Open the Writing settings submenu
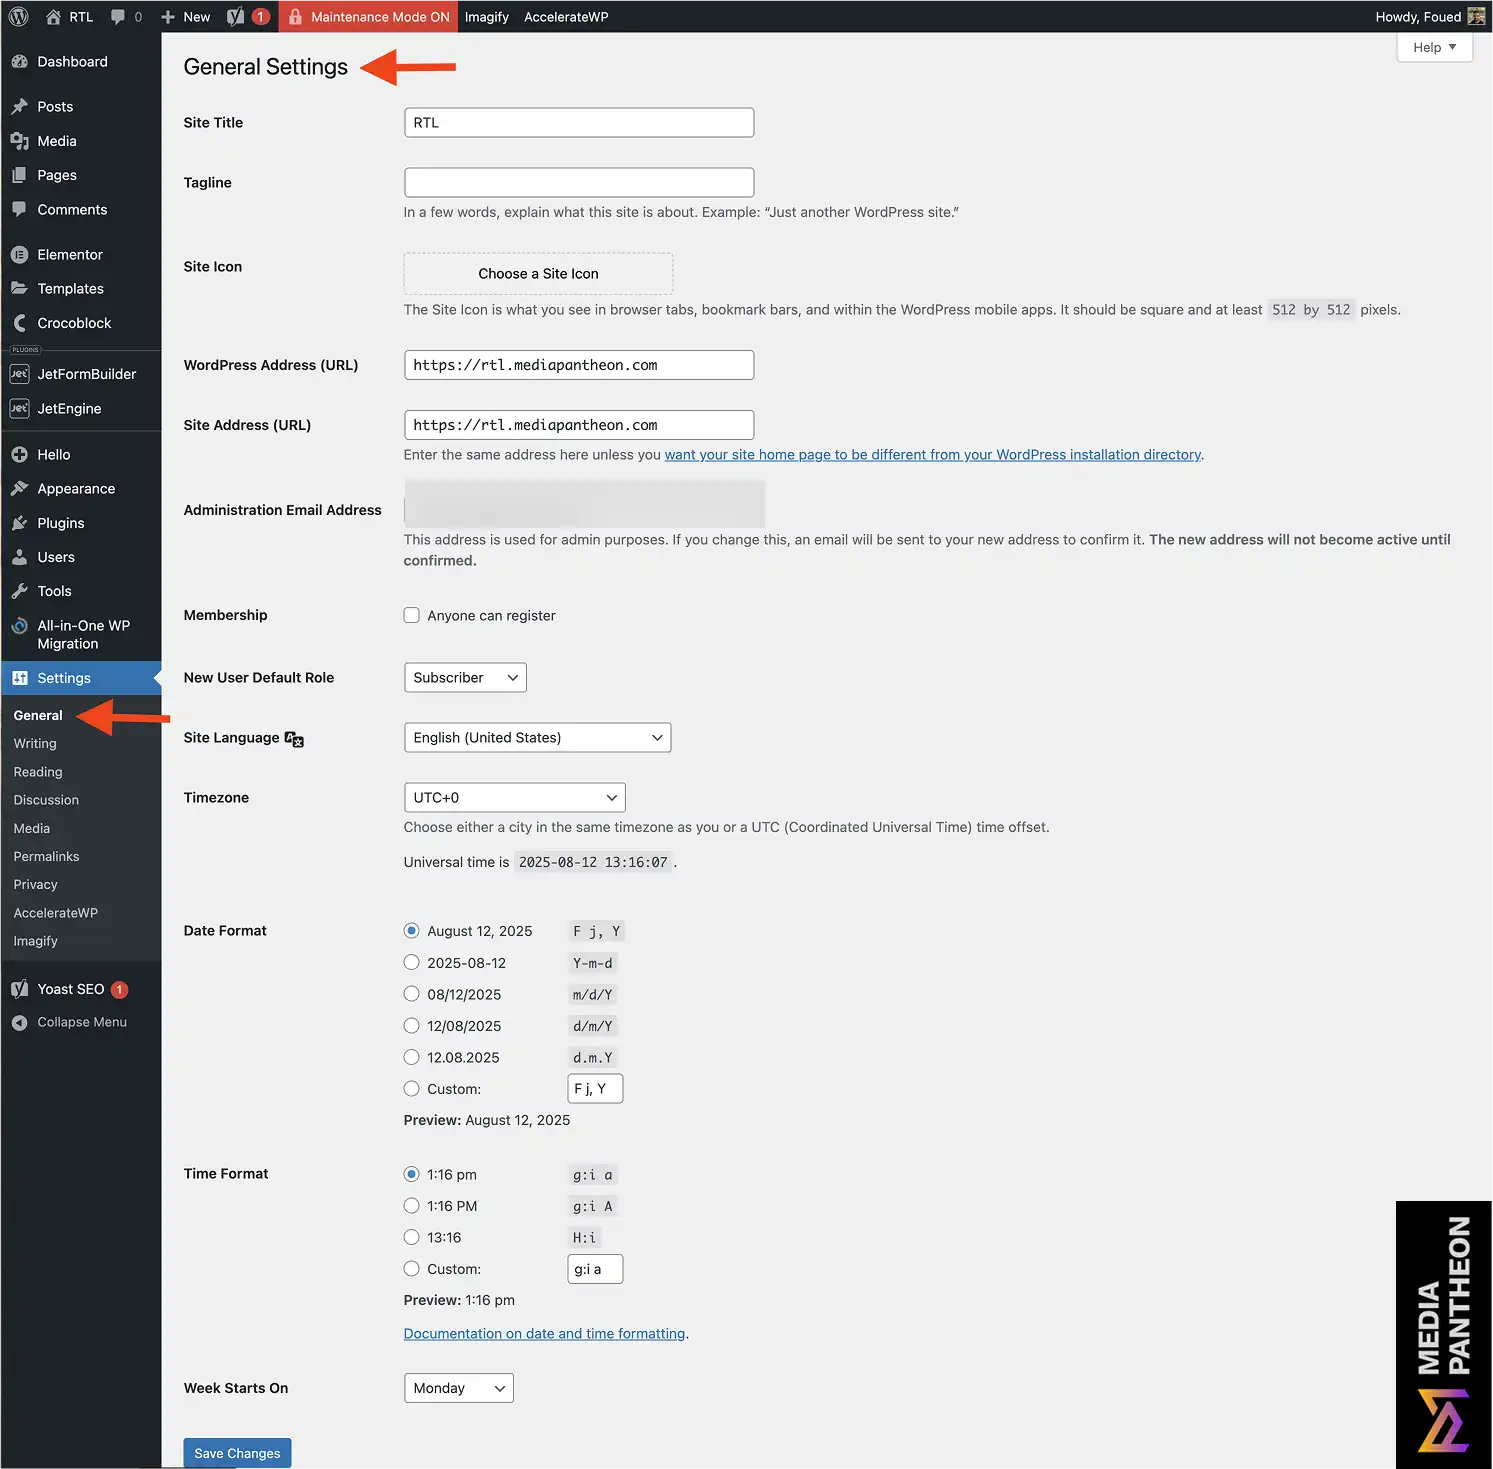 point(35,744)
